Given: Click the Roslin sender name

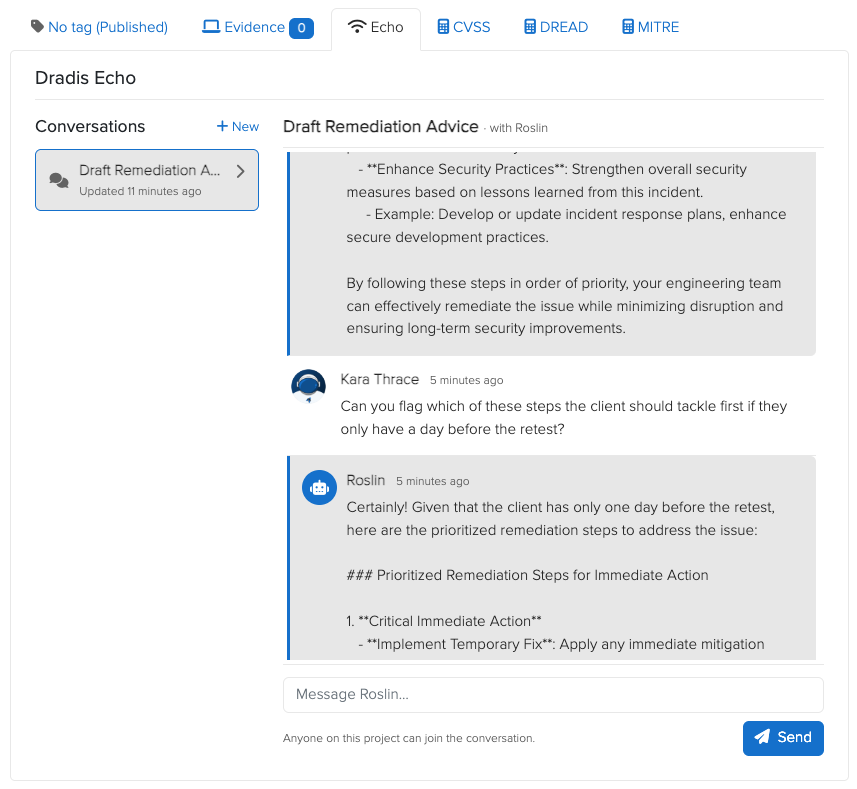Looking at the screenshot, I should point(366,480).
